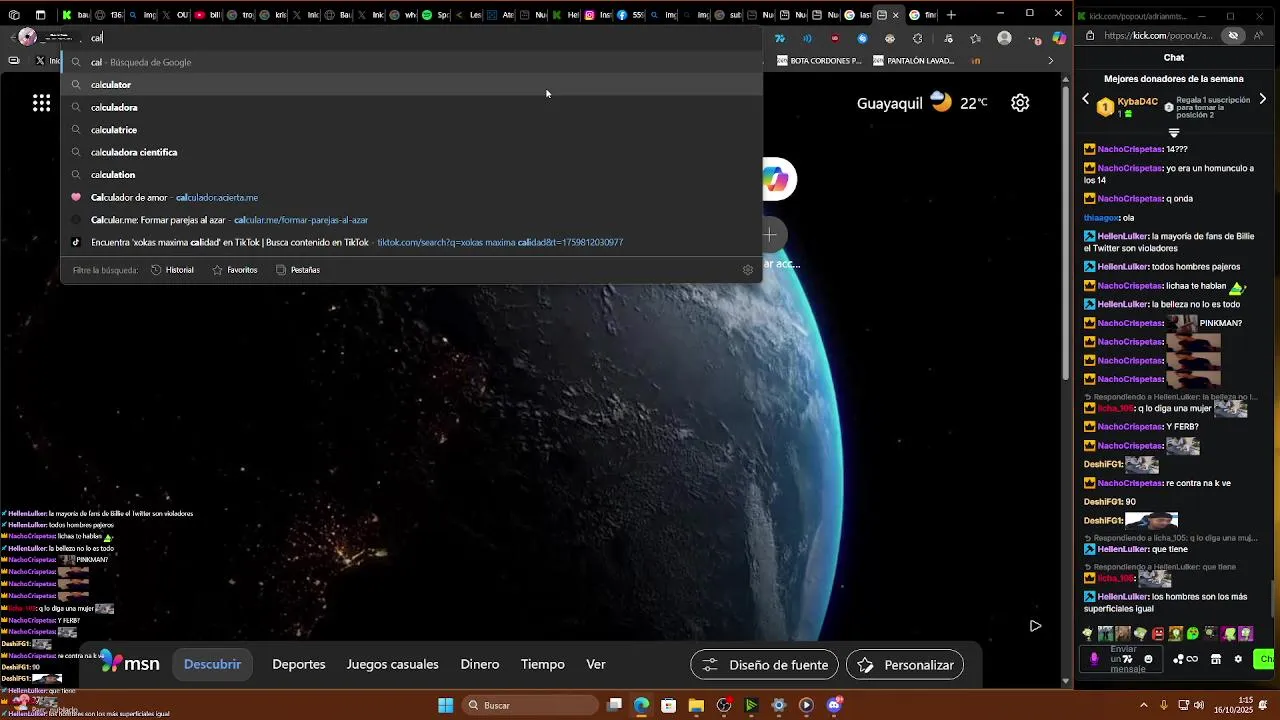1280x720 pixels.
Task: Switch to the Dinero tab
Action: (x=480, y=665)
